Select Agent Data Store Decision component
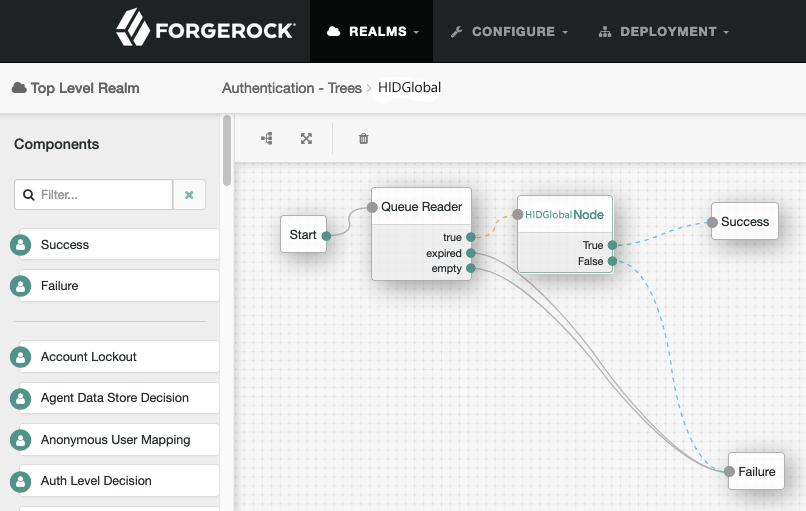The width and height of the screenshot is (806, 511). (x=119, y=398)
